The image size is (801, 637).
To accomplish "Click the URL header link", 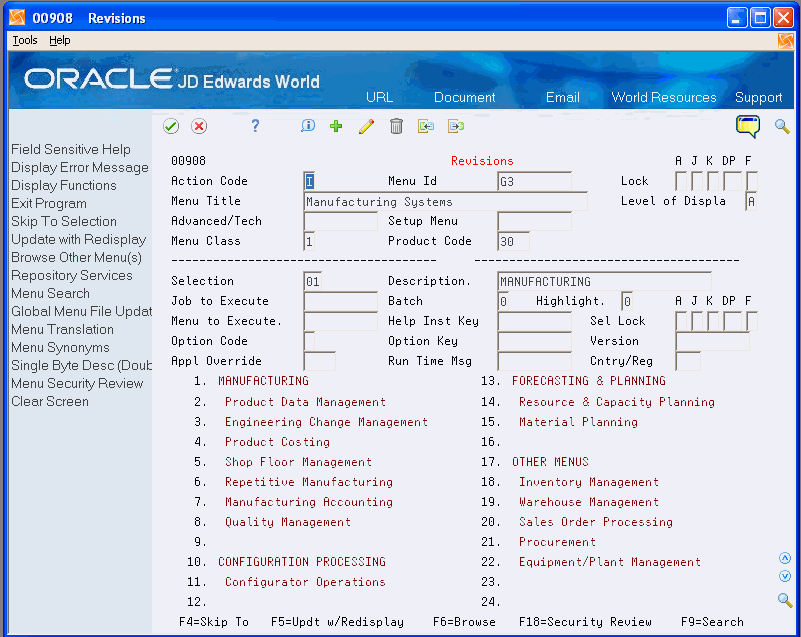I will pos(380,98).
